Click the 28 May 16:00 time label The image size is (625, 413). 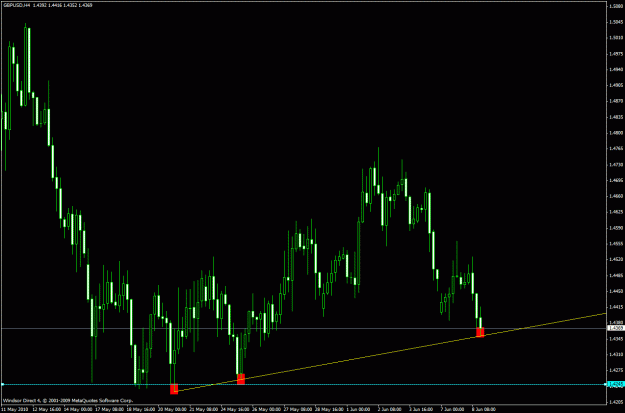click(x=327, y=409)
